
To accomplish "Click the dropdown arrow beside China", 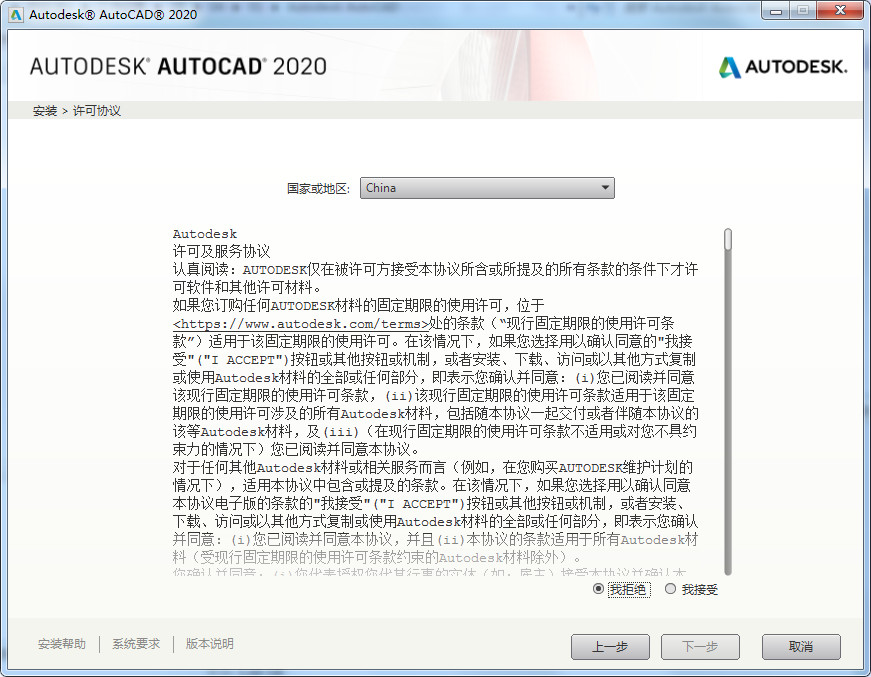I will tap(604, 187).
